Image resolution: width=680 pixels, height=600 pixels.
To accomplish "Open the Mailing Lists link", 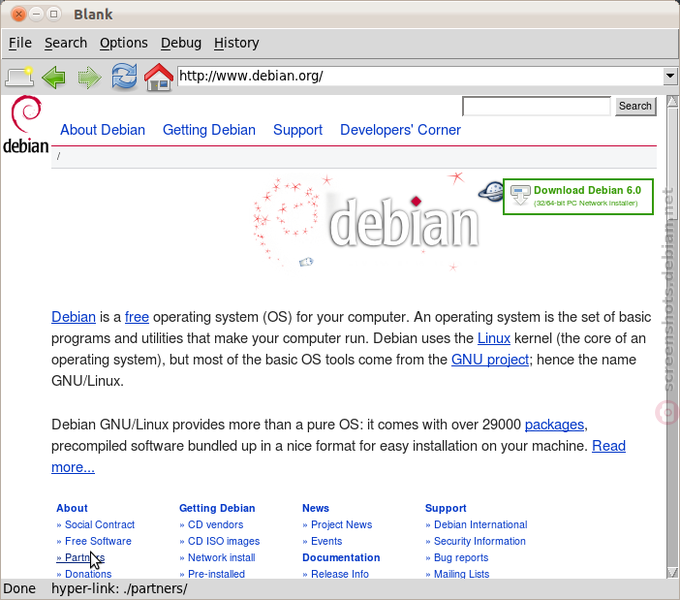I will (x=461, y=574).
